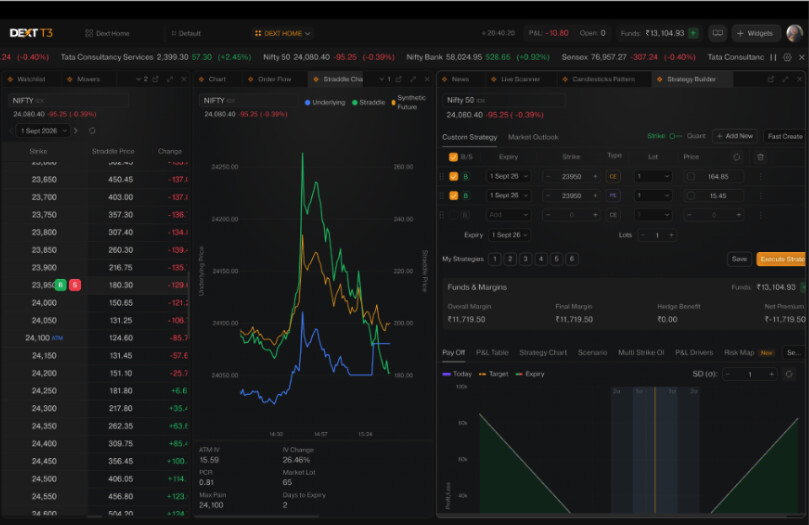Switch CE type on first leg

(x=613, y=176)
